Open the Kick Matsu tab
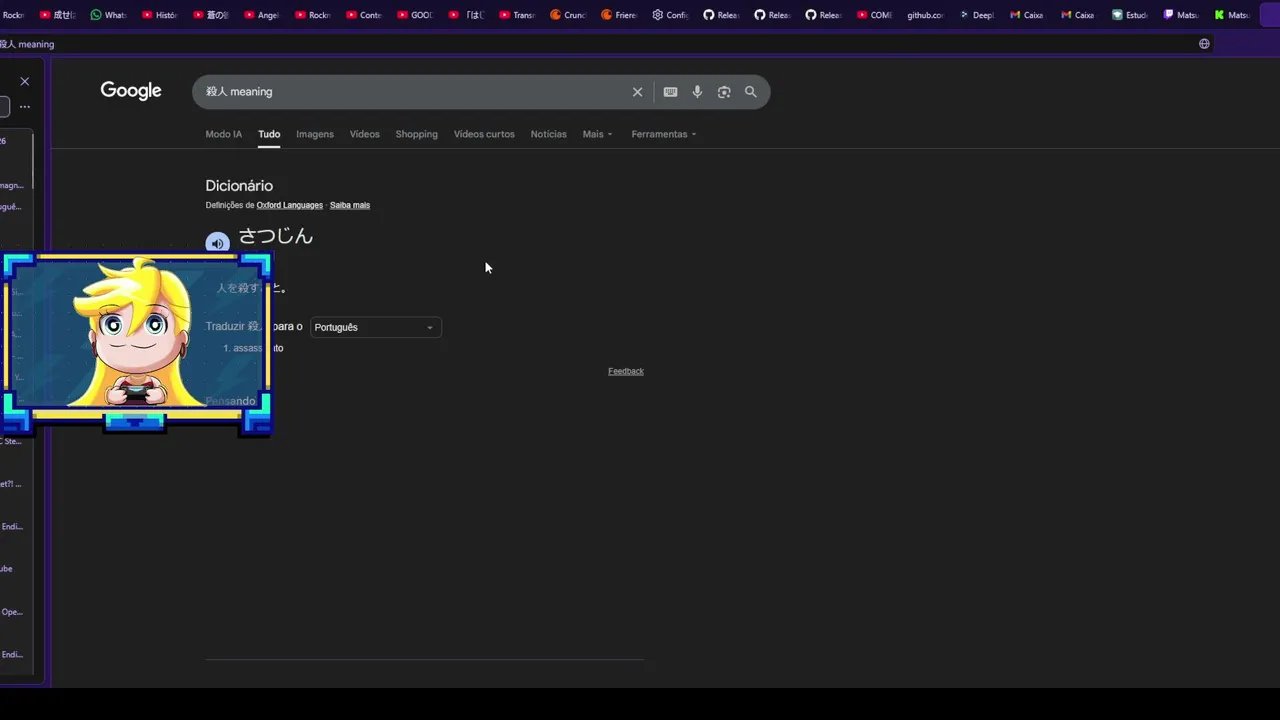This screenshot has height=720, width=1280. [x=1232, y=15]
